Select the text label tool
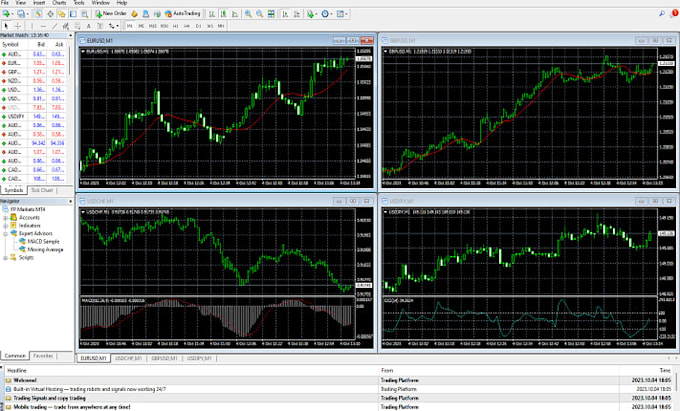Screen dimensions: 680x411 point(100,26)
